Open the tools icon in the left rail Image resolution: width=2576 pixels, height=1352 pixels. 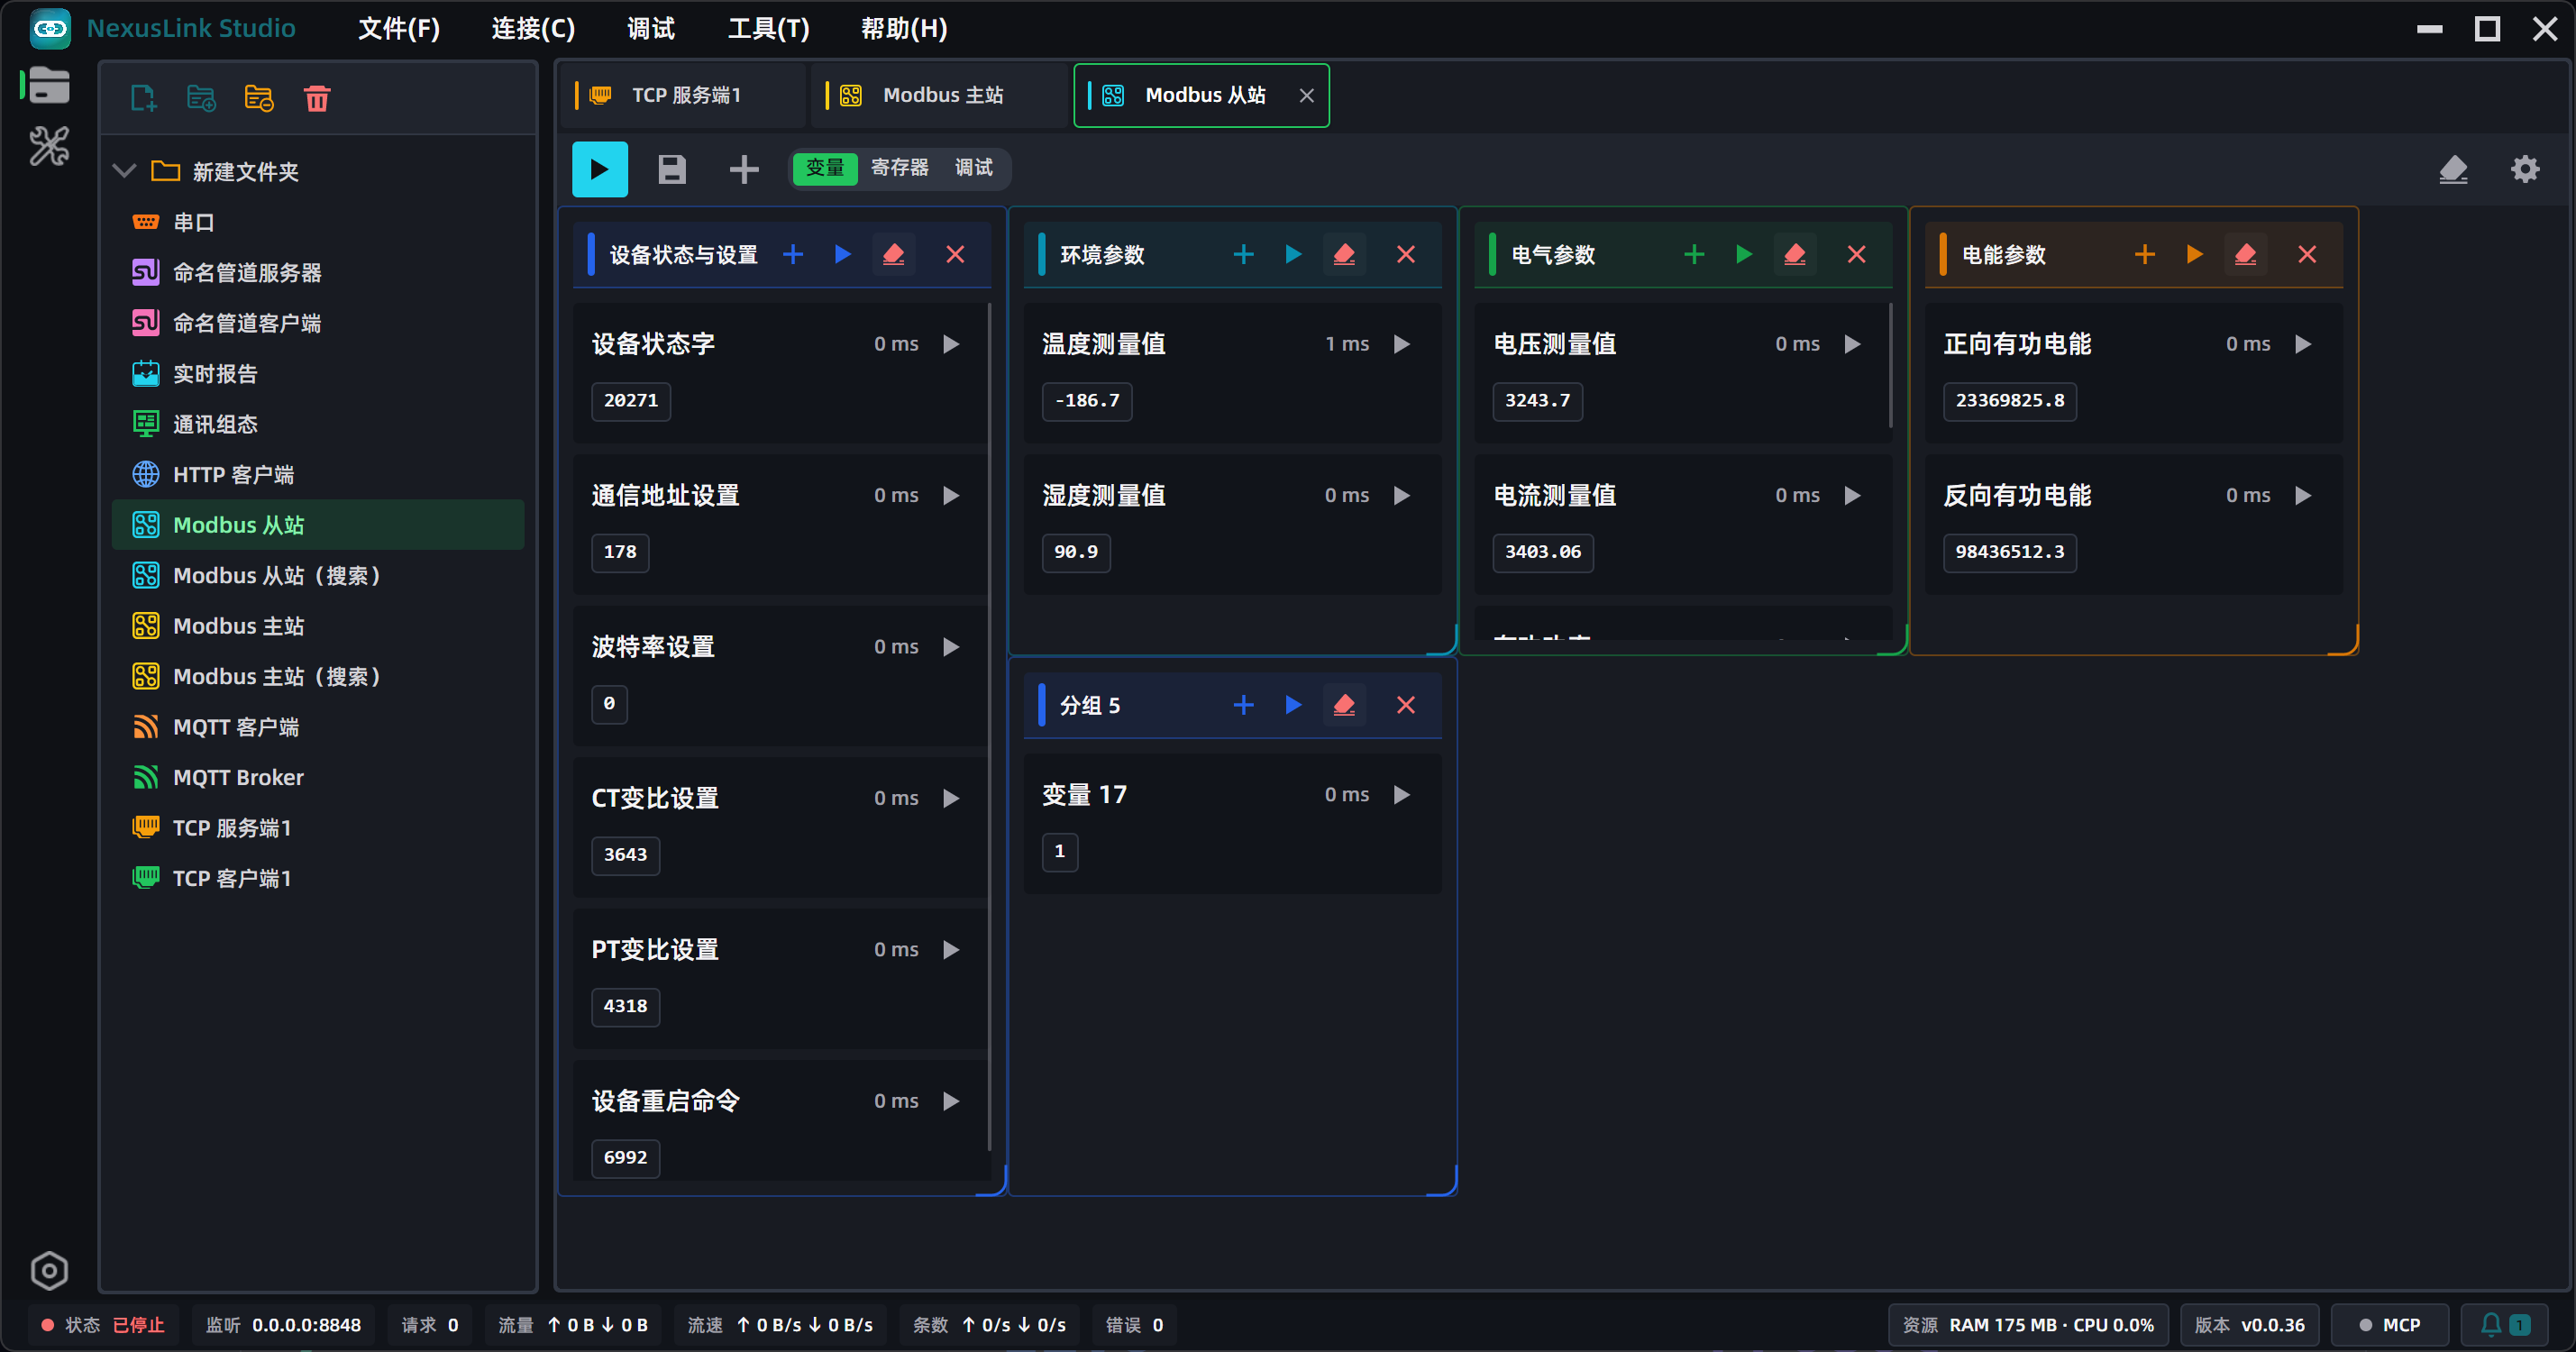click(x=49, y=146)
